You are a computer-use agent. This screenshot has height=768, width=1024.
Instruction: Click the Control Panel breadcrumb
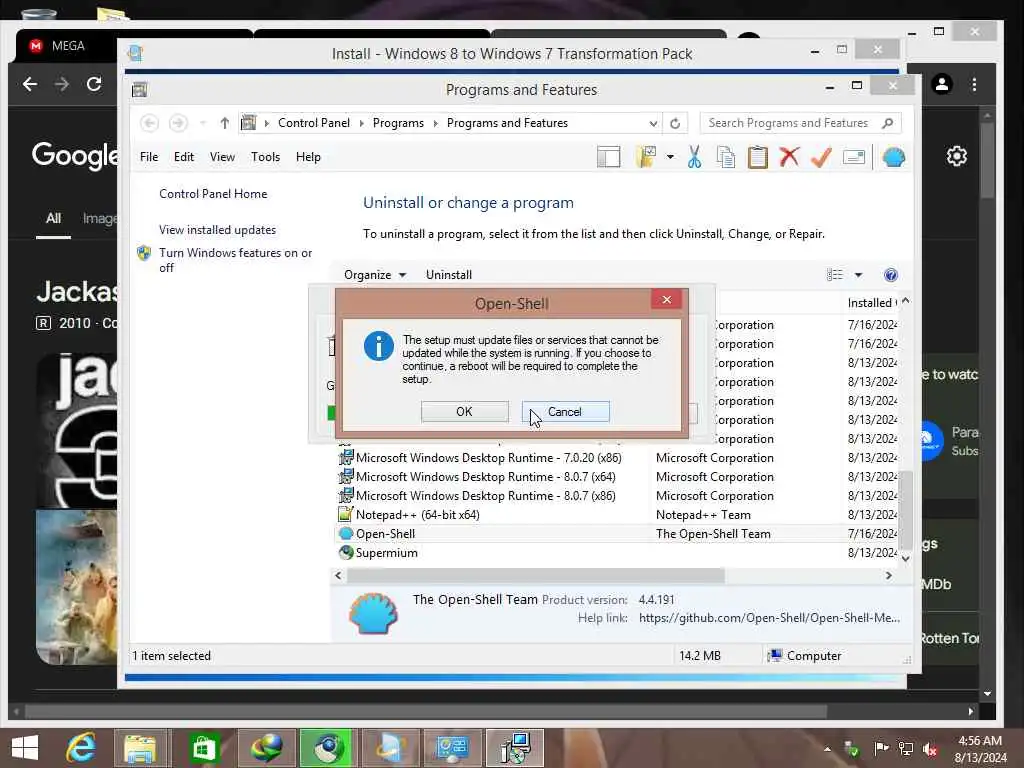(314, 123)
